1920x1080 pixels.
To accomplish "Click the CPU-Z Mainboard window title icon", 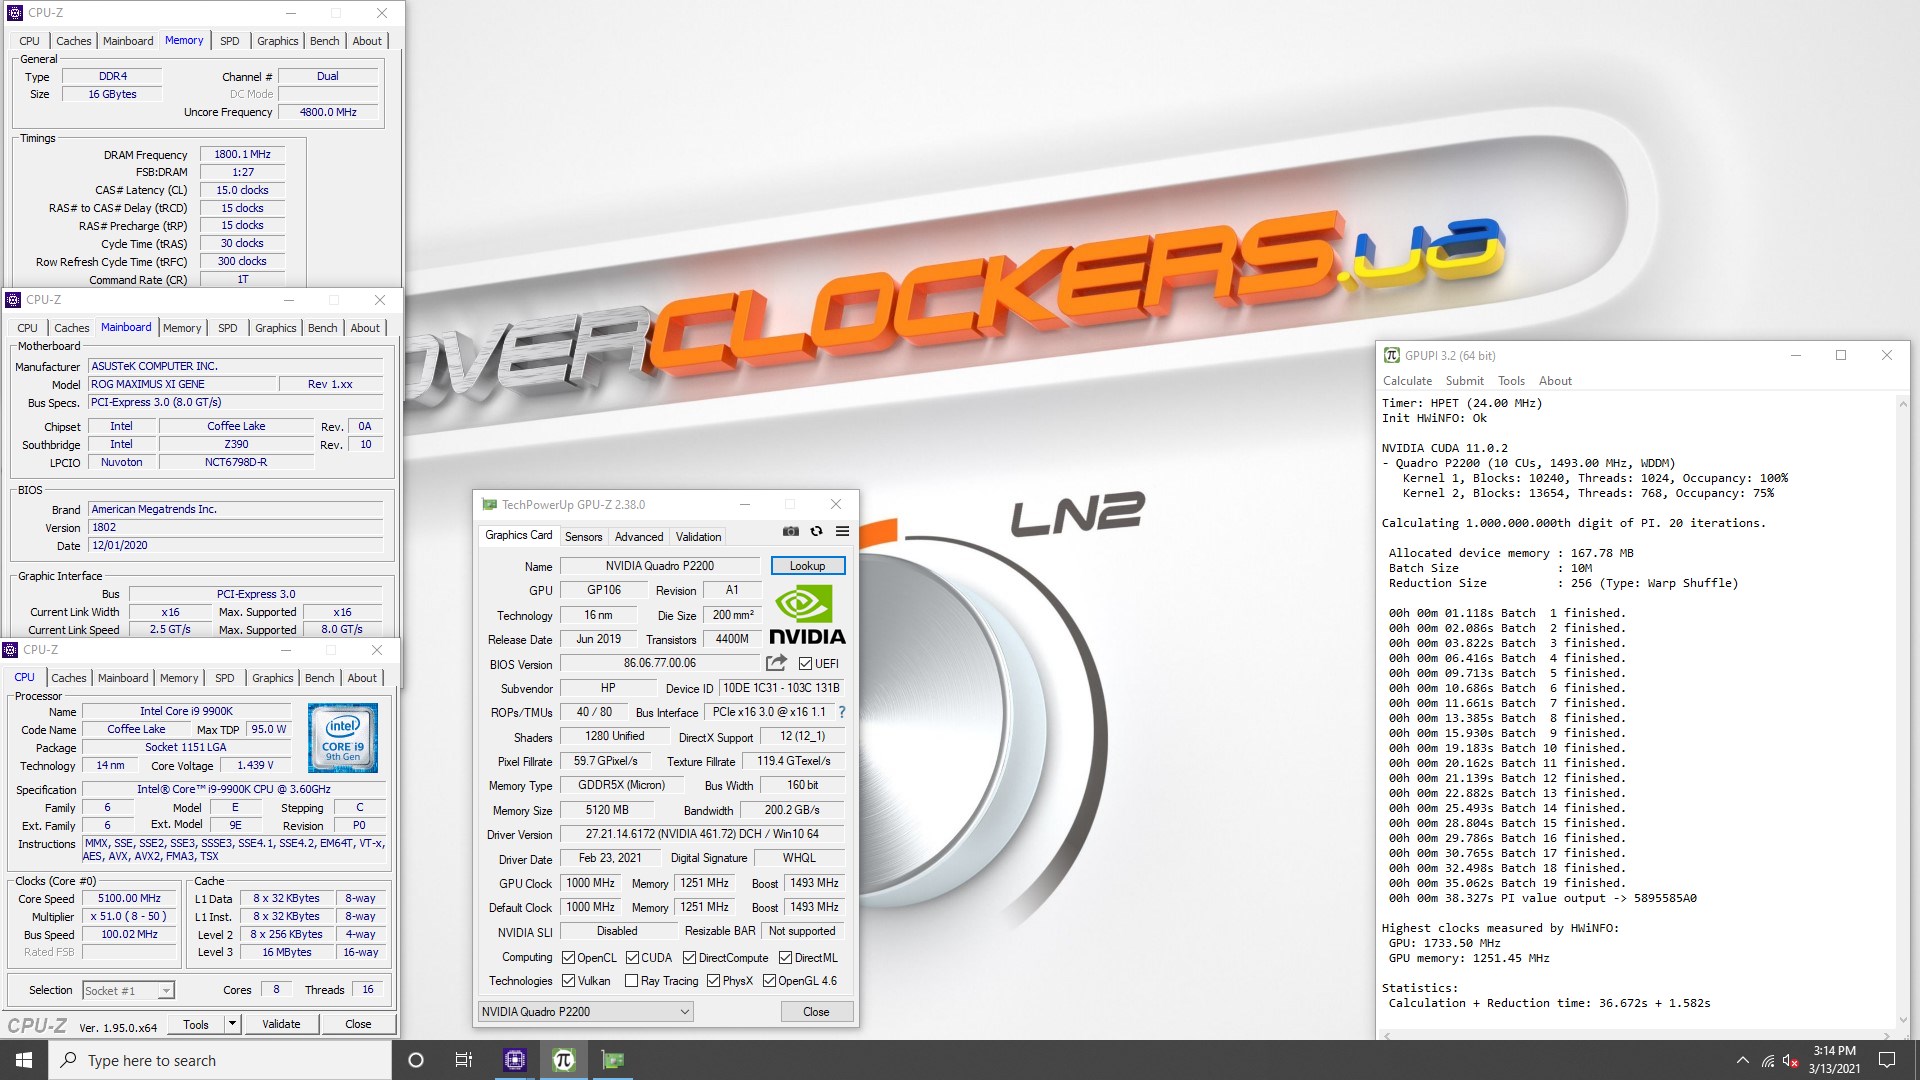I will 13,300.
